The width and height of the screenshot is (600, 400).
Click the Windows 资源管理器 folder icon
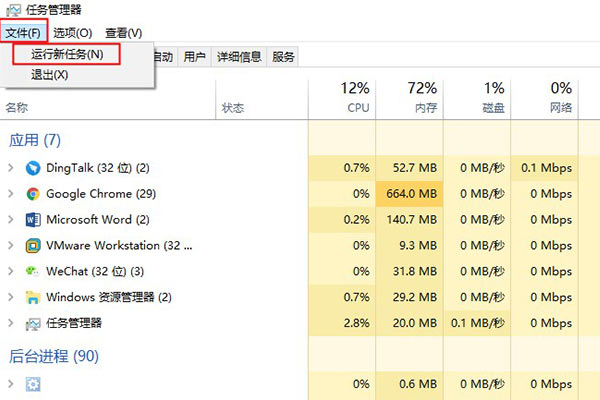33,297
